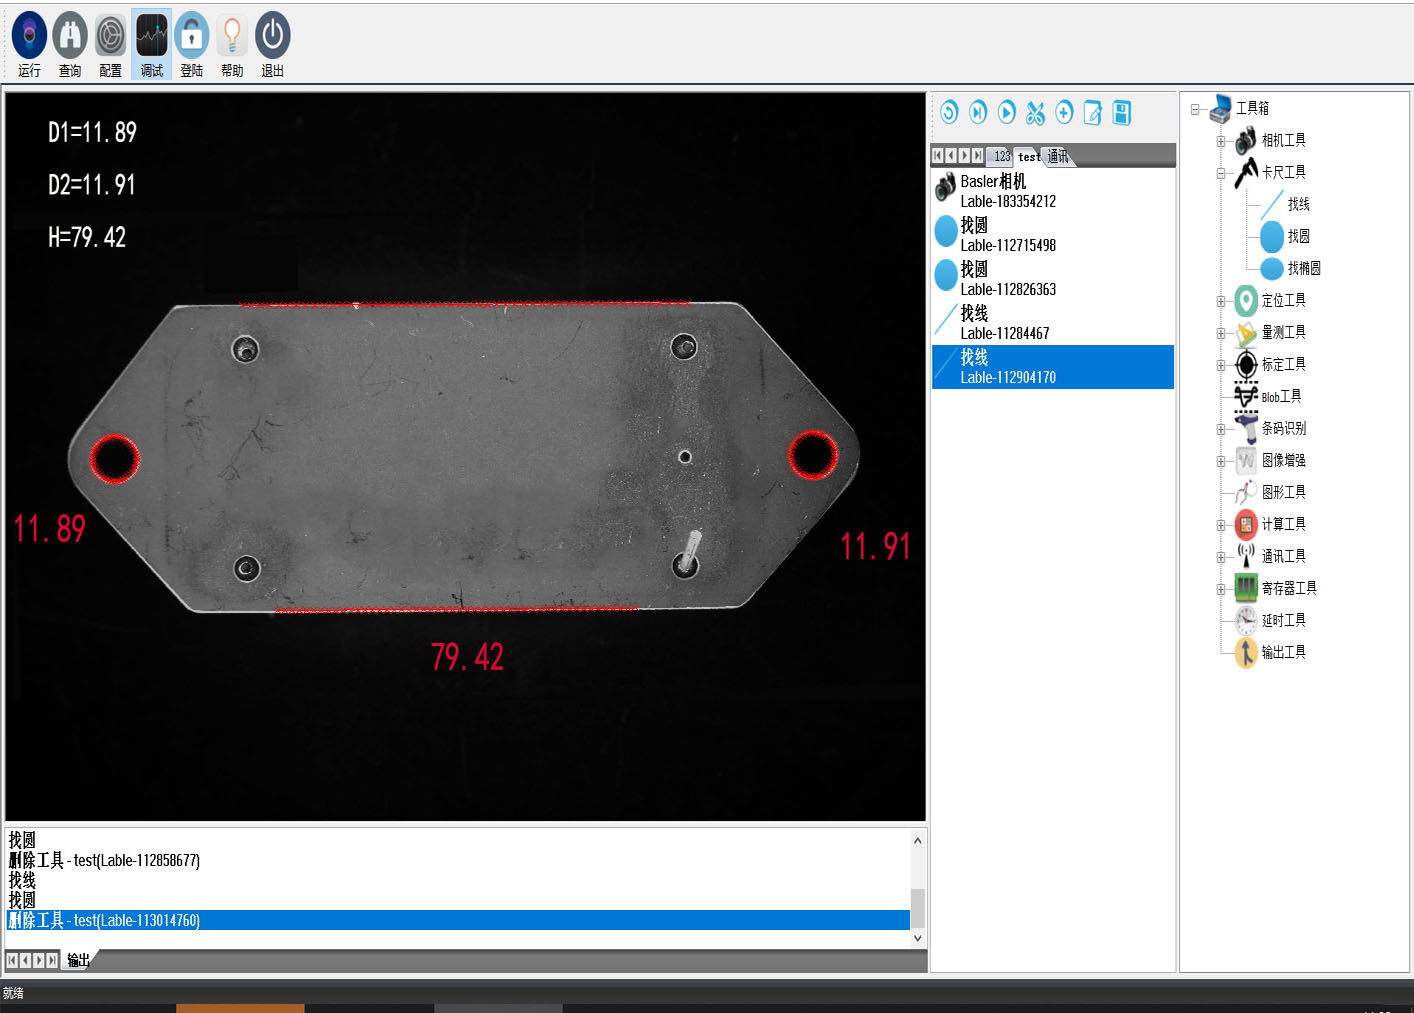Click the floppy-disk save icon in flow toolbar
1414x1013 pixels.
pos(1122,112)
